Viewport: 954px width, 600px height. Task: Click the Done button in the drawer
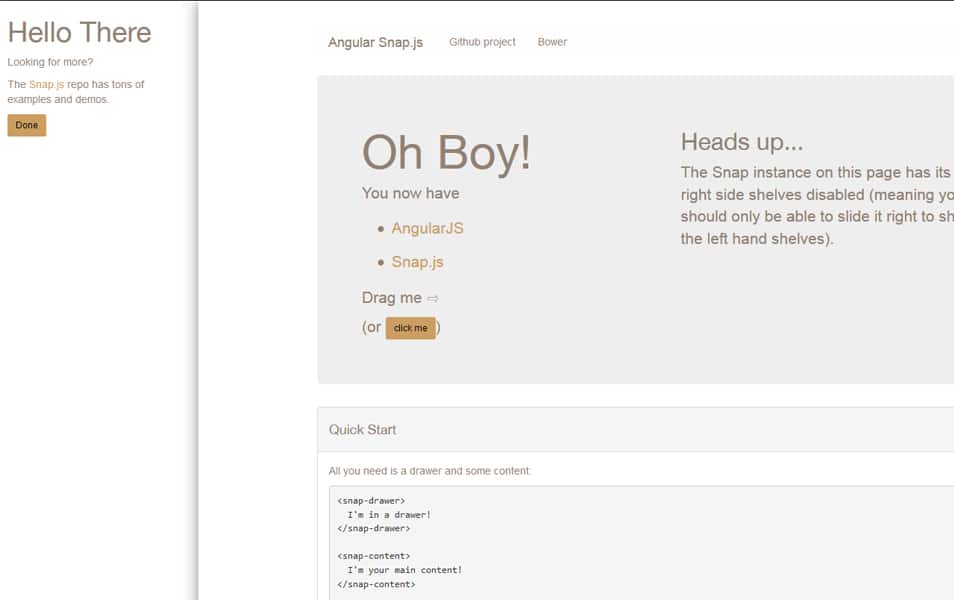(x=26, y=125)
